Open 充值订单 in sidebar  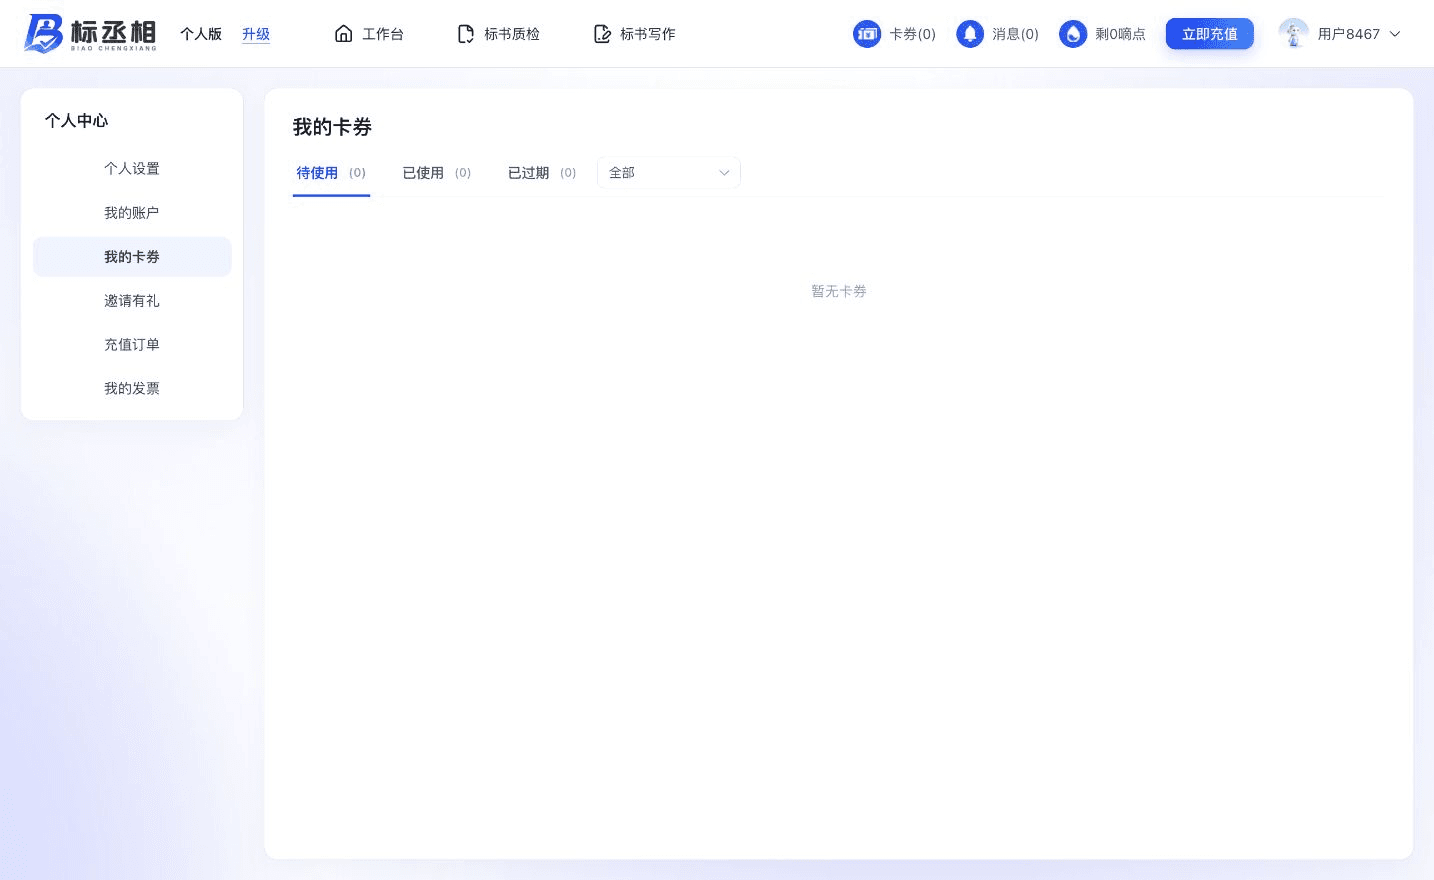132,345
